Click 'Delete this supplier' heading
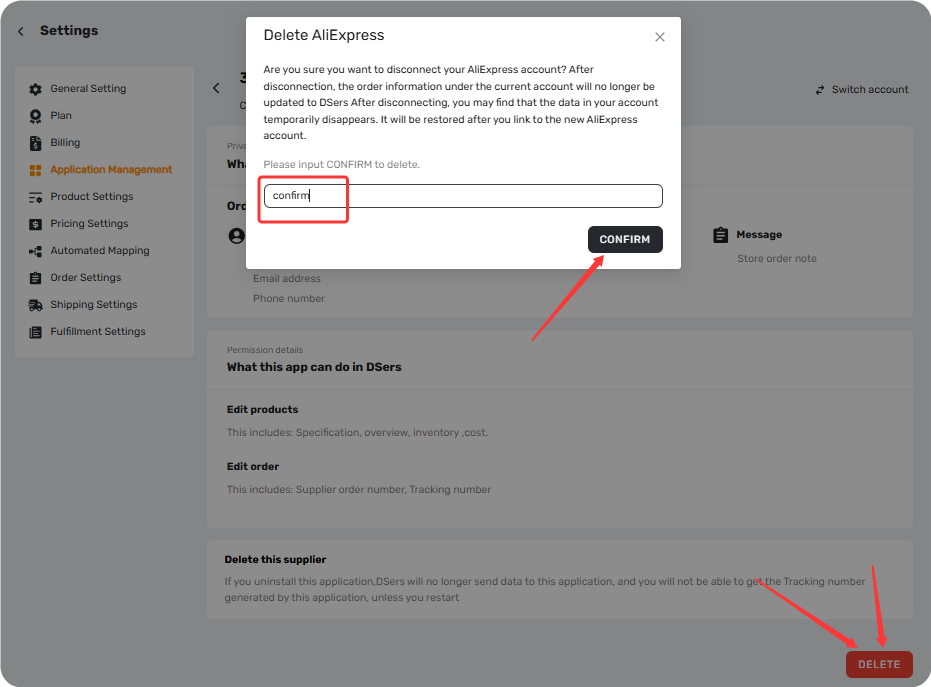 (x=276, y=560)
